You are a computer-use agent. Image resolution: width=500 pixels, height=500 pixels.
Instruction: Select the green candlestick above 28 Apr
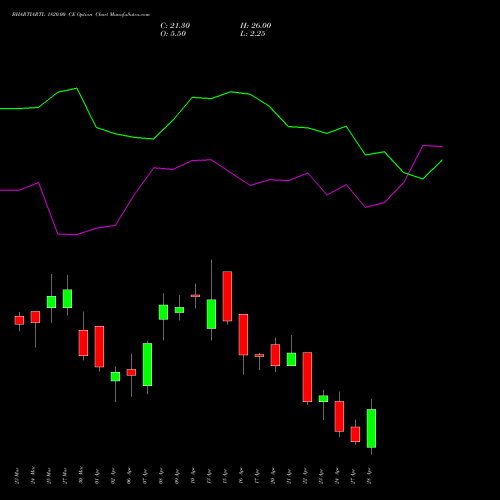click(371, 428)
